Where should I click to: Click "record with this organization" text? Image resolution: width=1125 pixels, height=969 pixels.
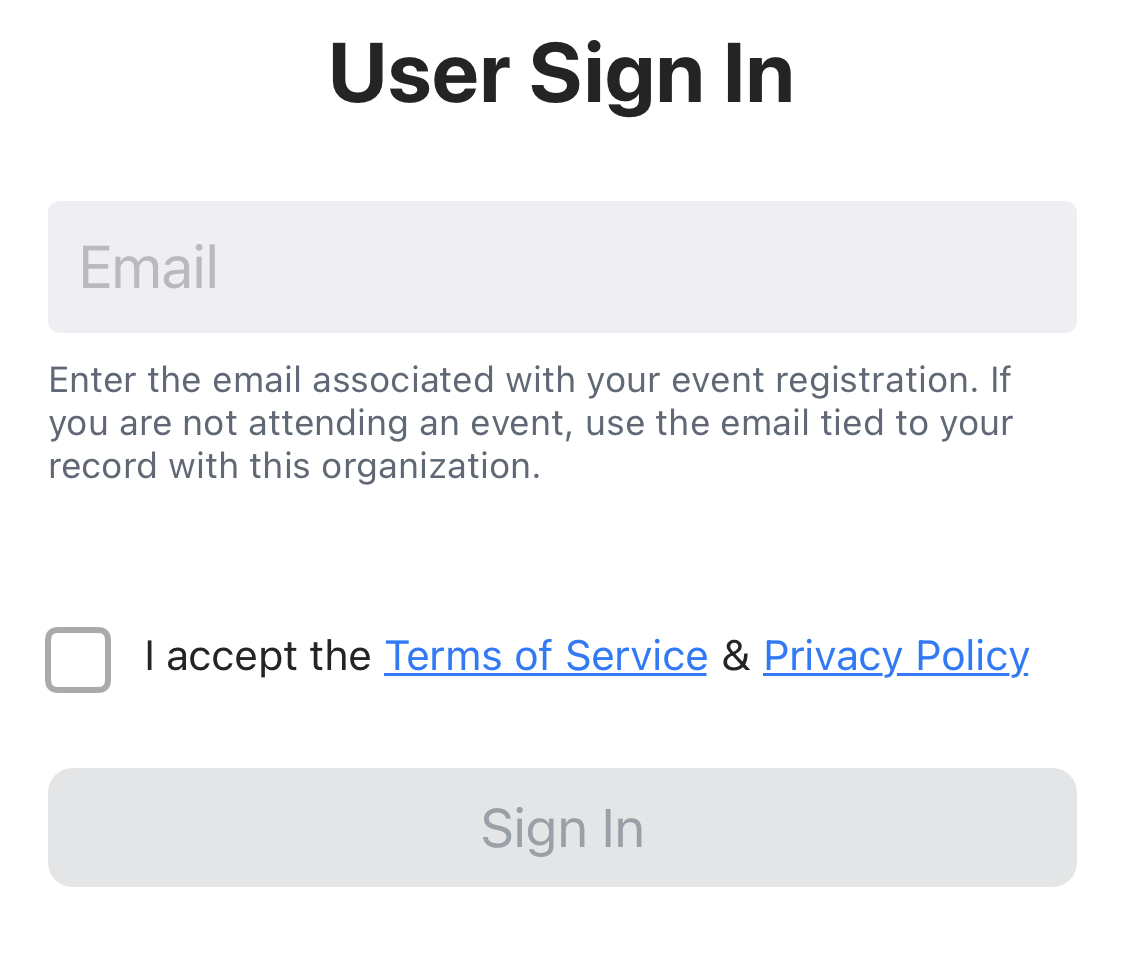tap(294, 466)
